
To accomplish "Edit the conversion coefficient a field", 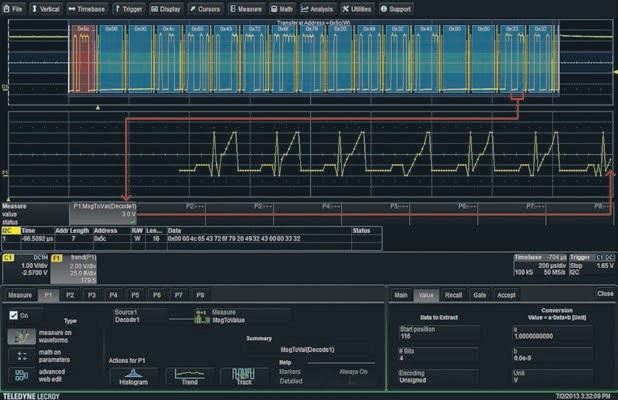I will 552,333.
